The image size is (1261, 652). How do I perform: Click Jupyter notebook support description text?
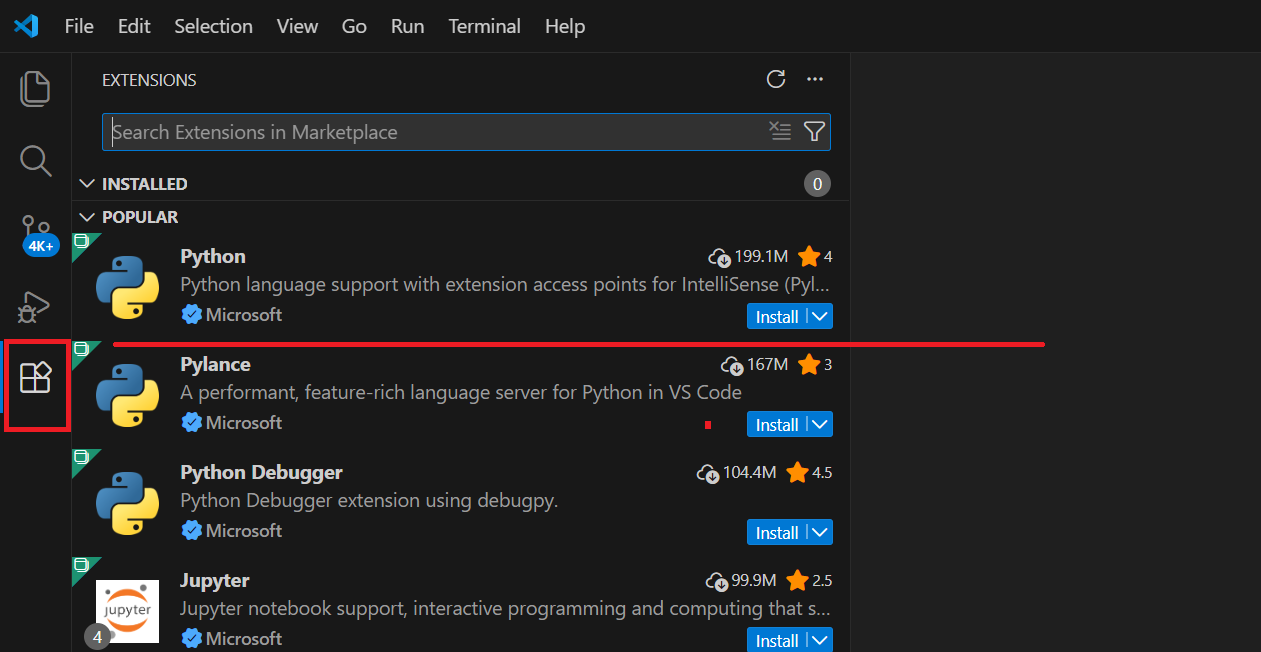click(505, 608)
